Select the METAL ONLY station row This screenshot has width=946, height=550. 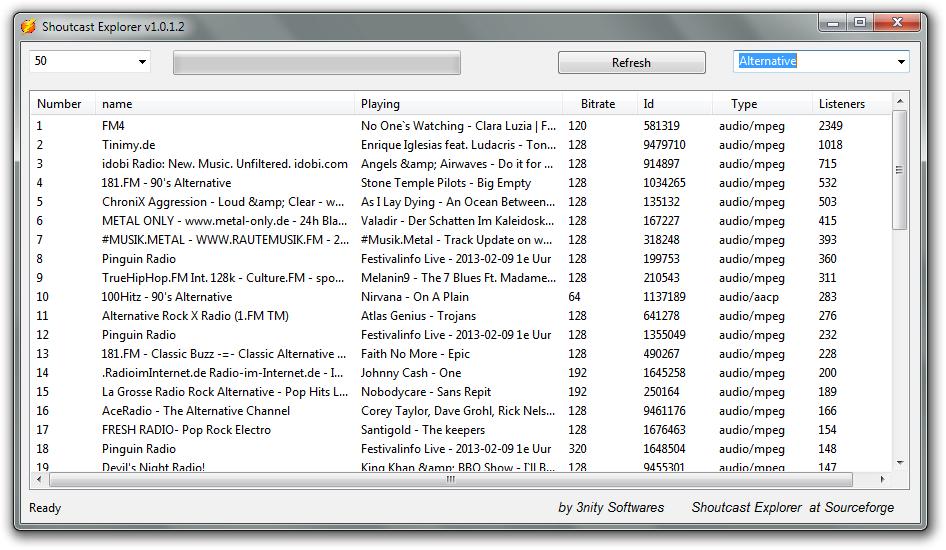461,221
